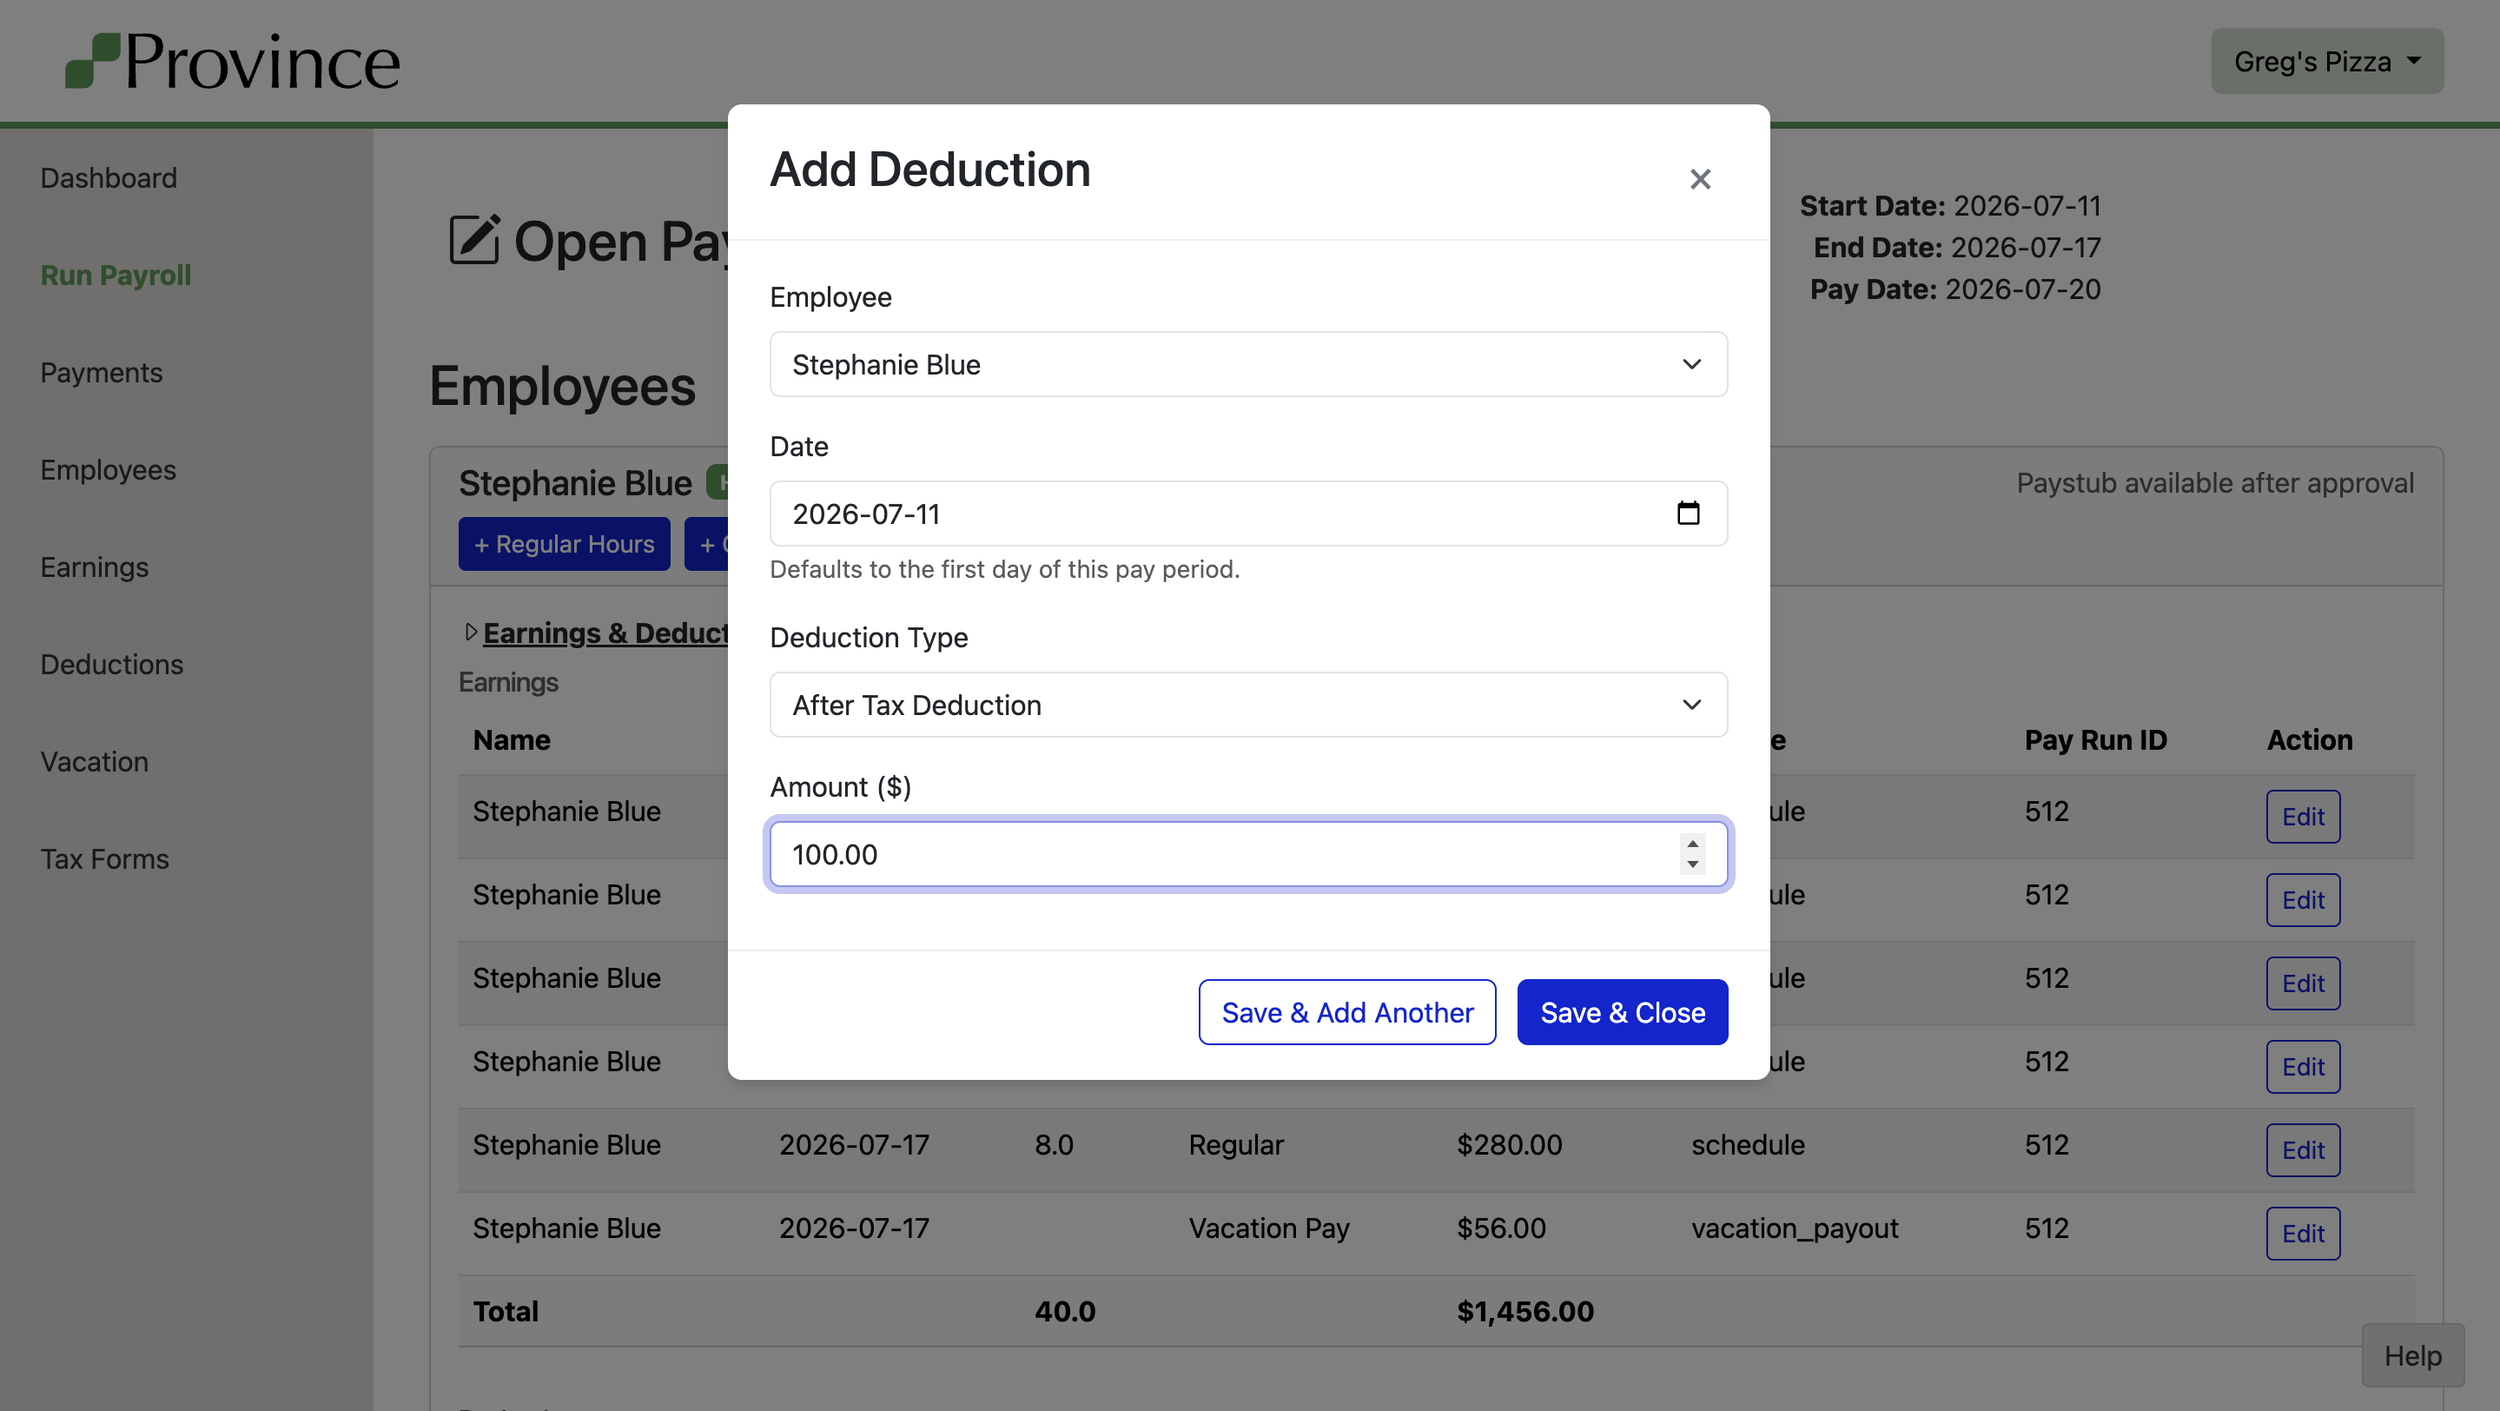2500x1411 pixels.
Task: Click the 40.0 total hours cell
Action: pyautogui.click(x=1065, y=1311)
